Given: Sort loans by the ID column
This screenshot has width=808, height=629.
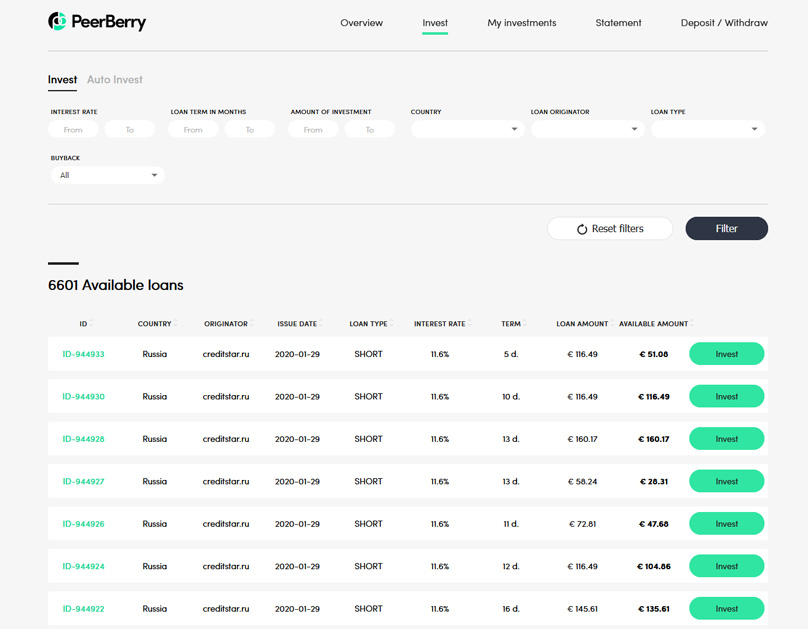Looking at the screenshot, I should (86, 324).
